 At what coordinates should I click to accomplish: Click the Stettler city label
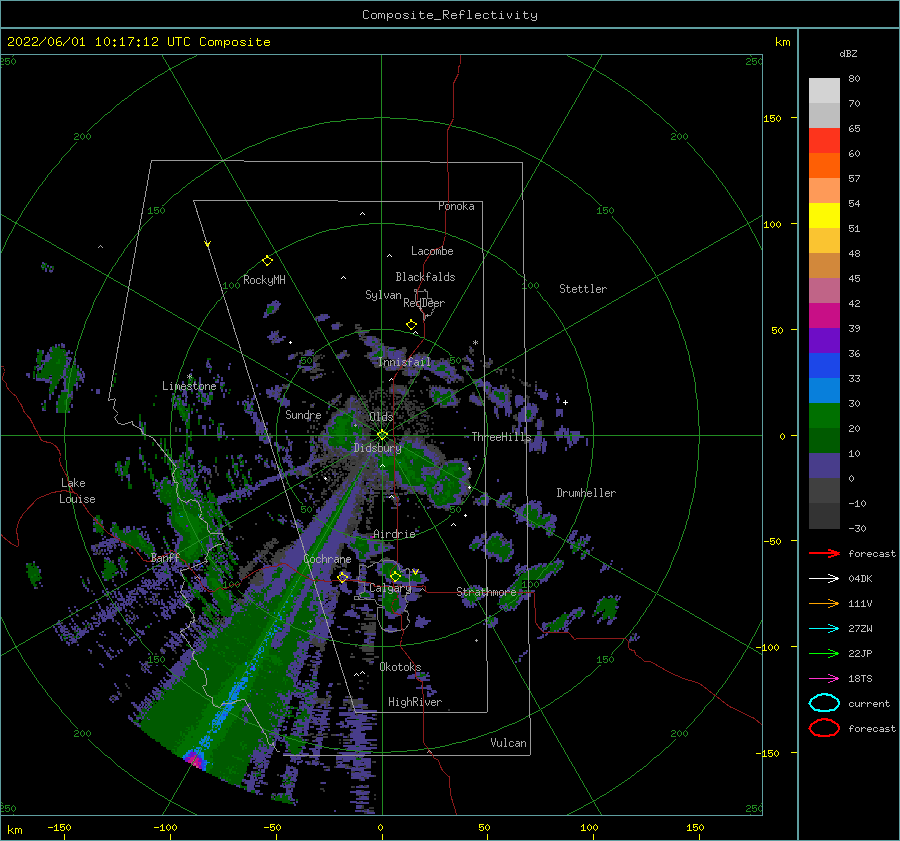tap(583, 289)
